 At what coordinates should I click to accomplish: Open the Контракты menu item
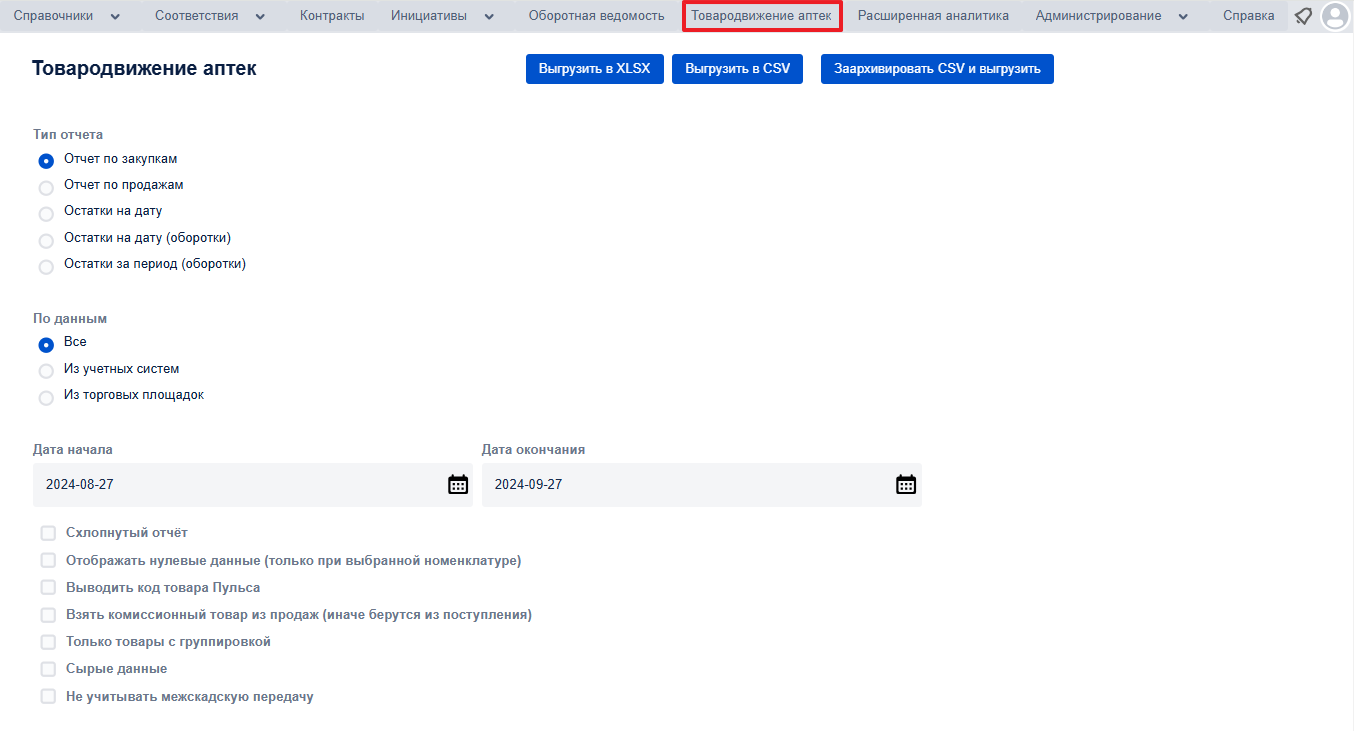point(332,16)
